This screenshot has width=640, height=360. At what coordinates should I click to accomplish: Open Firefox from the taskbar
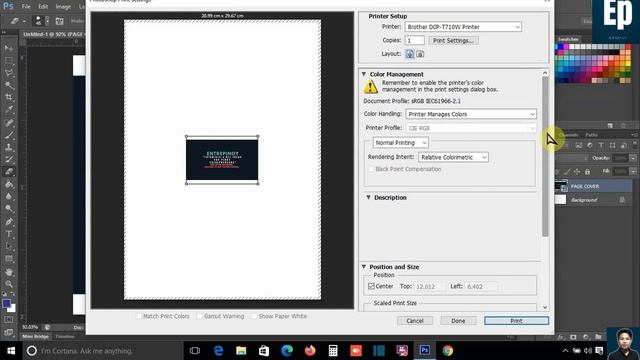pos(310,351)
